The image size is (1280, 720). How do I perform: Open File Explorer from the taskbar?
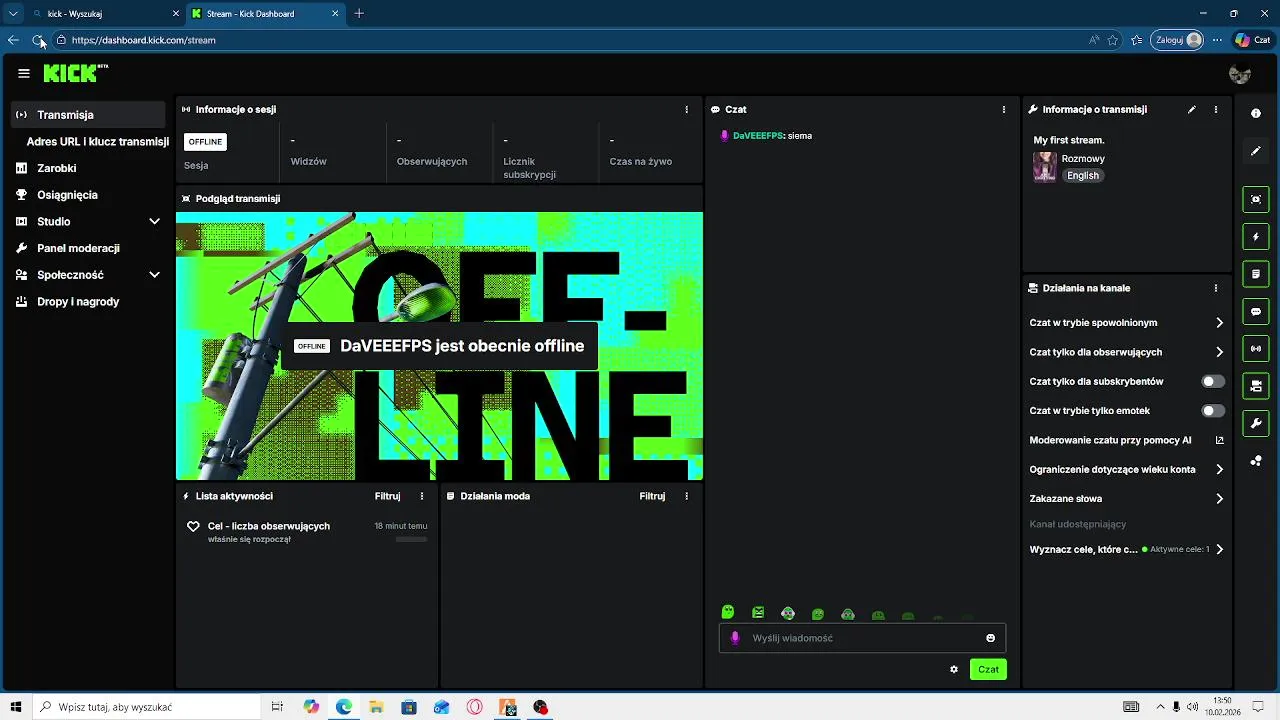376,707
